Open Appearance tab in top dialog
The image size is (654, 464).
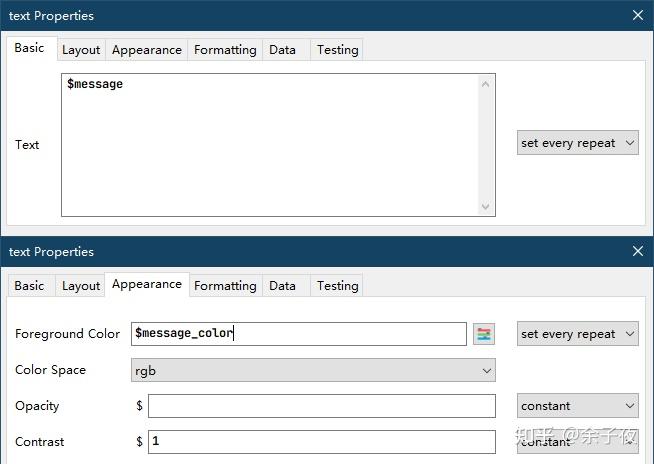[x=147, y=50]
